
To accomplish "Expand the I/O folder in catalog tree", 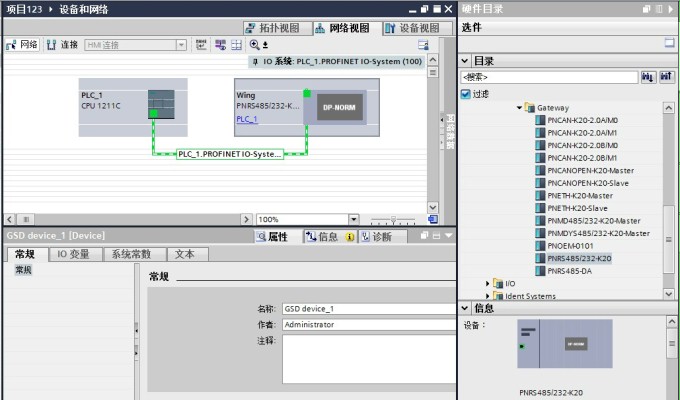I will point(489,283).
